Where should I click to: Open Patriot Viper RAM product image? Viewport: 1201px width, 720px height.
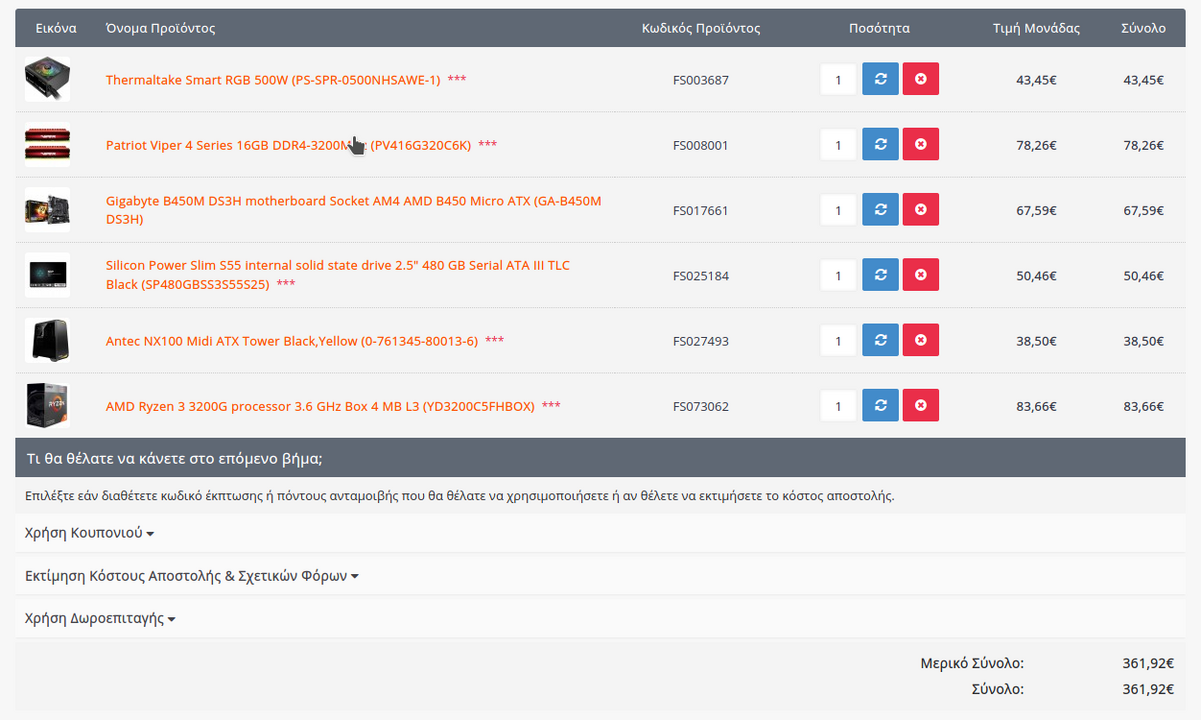point(47,145)
